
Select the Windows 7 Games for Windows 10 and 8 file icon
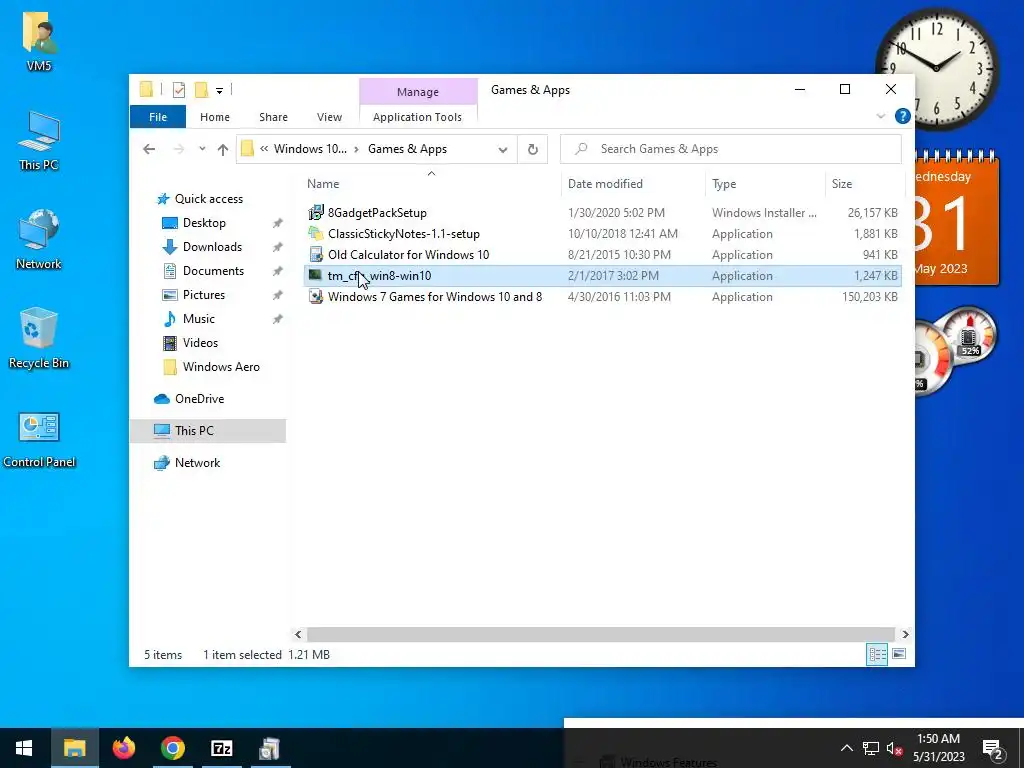[315, 296]
